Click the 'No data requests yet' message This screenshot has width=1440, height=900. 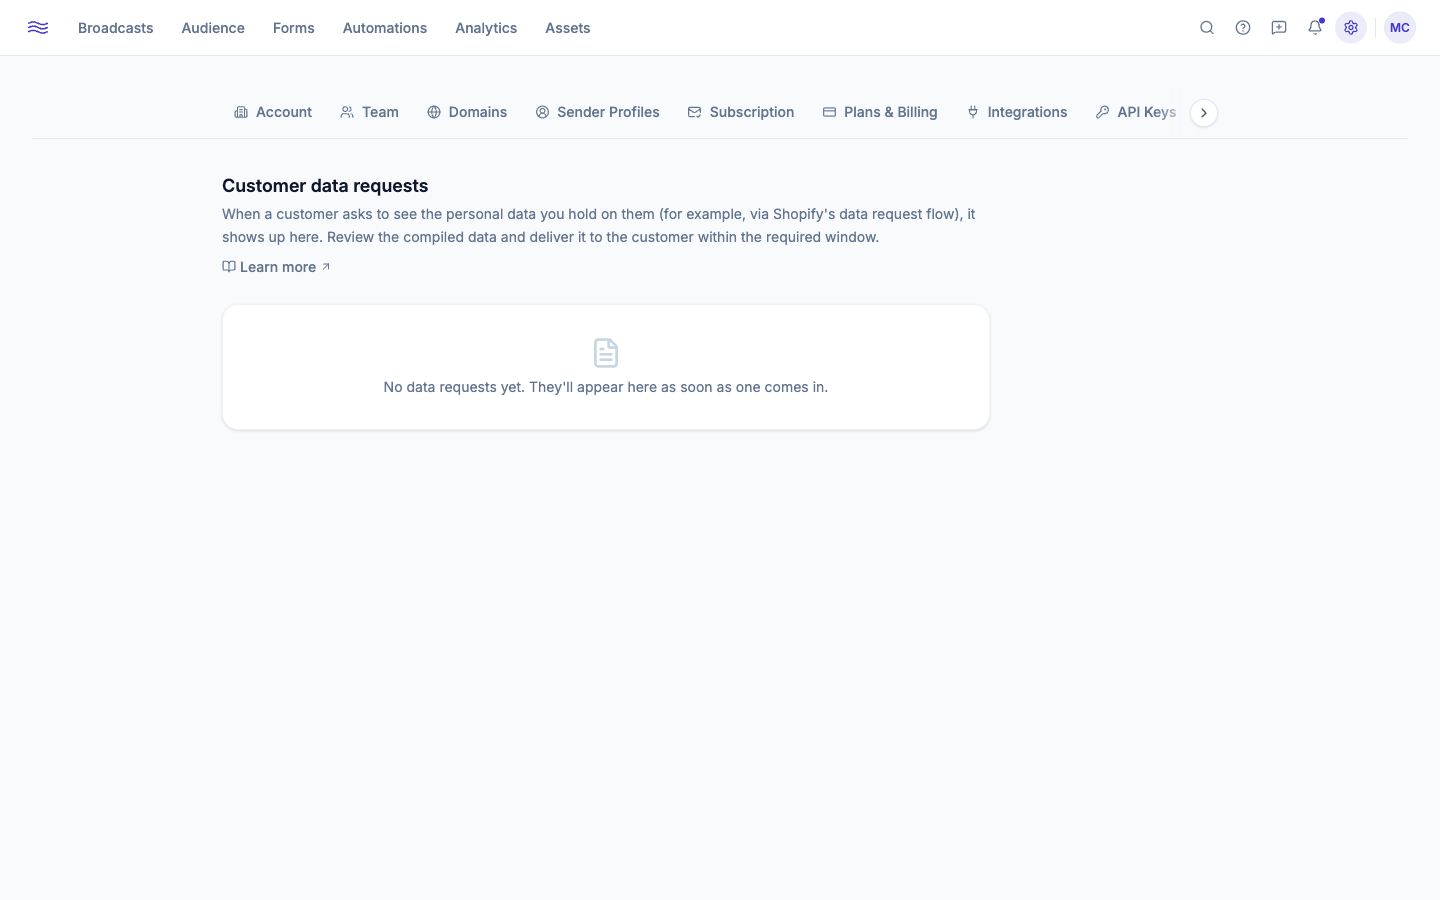[x=606, y=387]
